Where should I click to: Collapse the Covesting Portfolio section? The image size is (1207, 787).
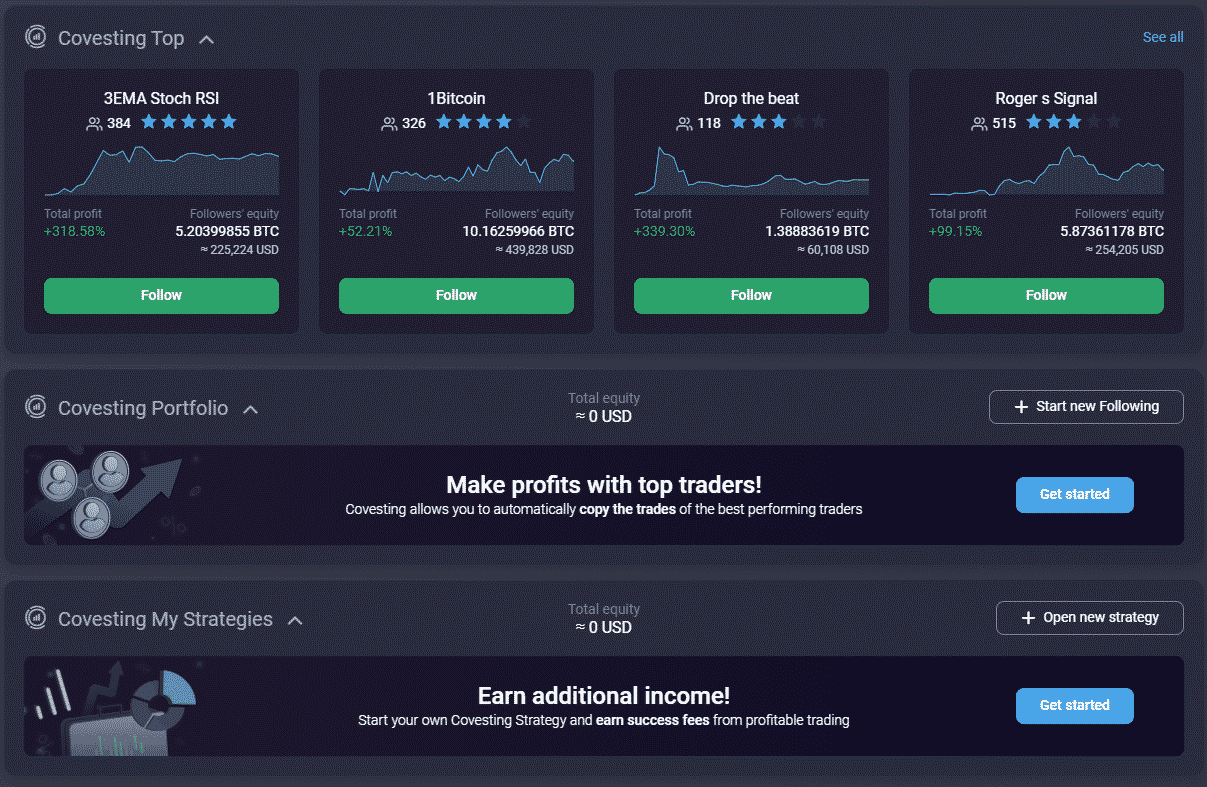(x=251, y=409)
